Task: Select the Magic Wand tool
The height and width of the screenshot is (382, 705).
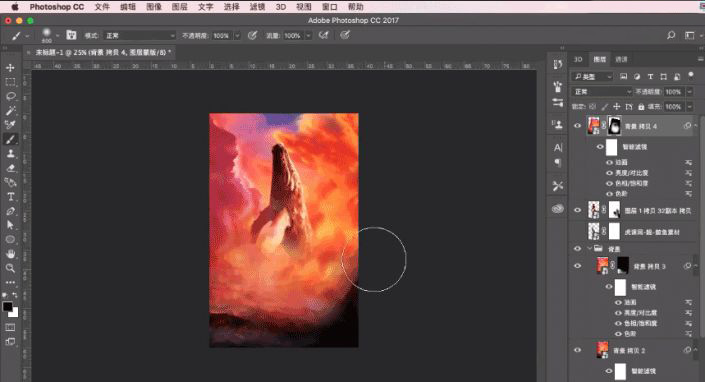Action: 10,111
